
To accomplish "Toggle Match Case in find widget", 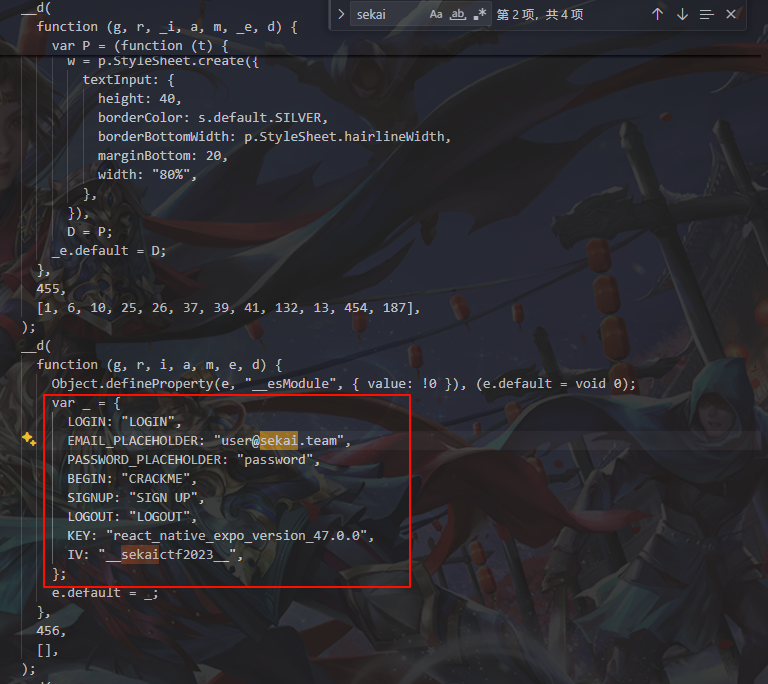I will point(436,15).
